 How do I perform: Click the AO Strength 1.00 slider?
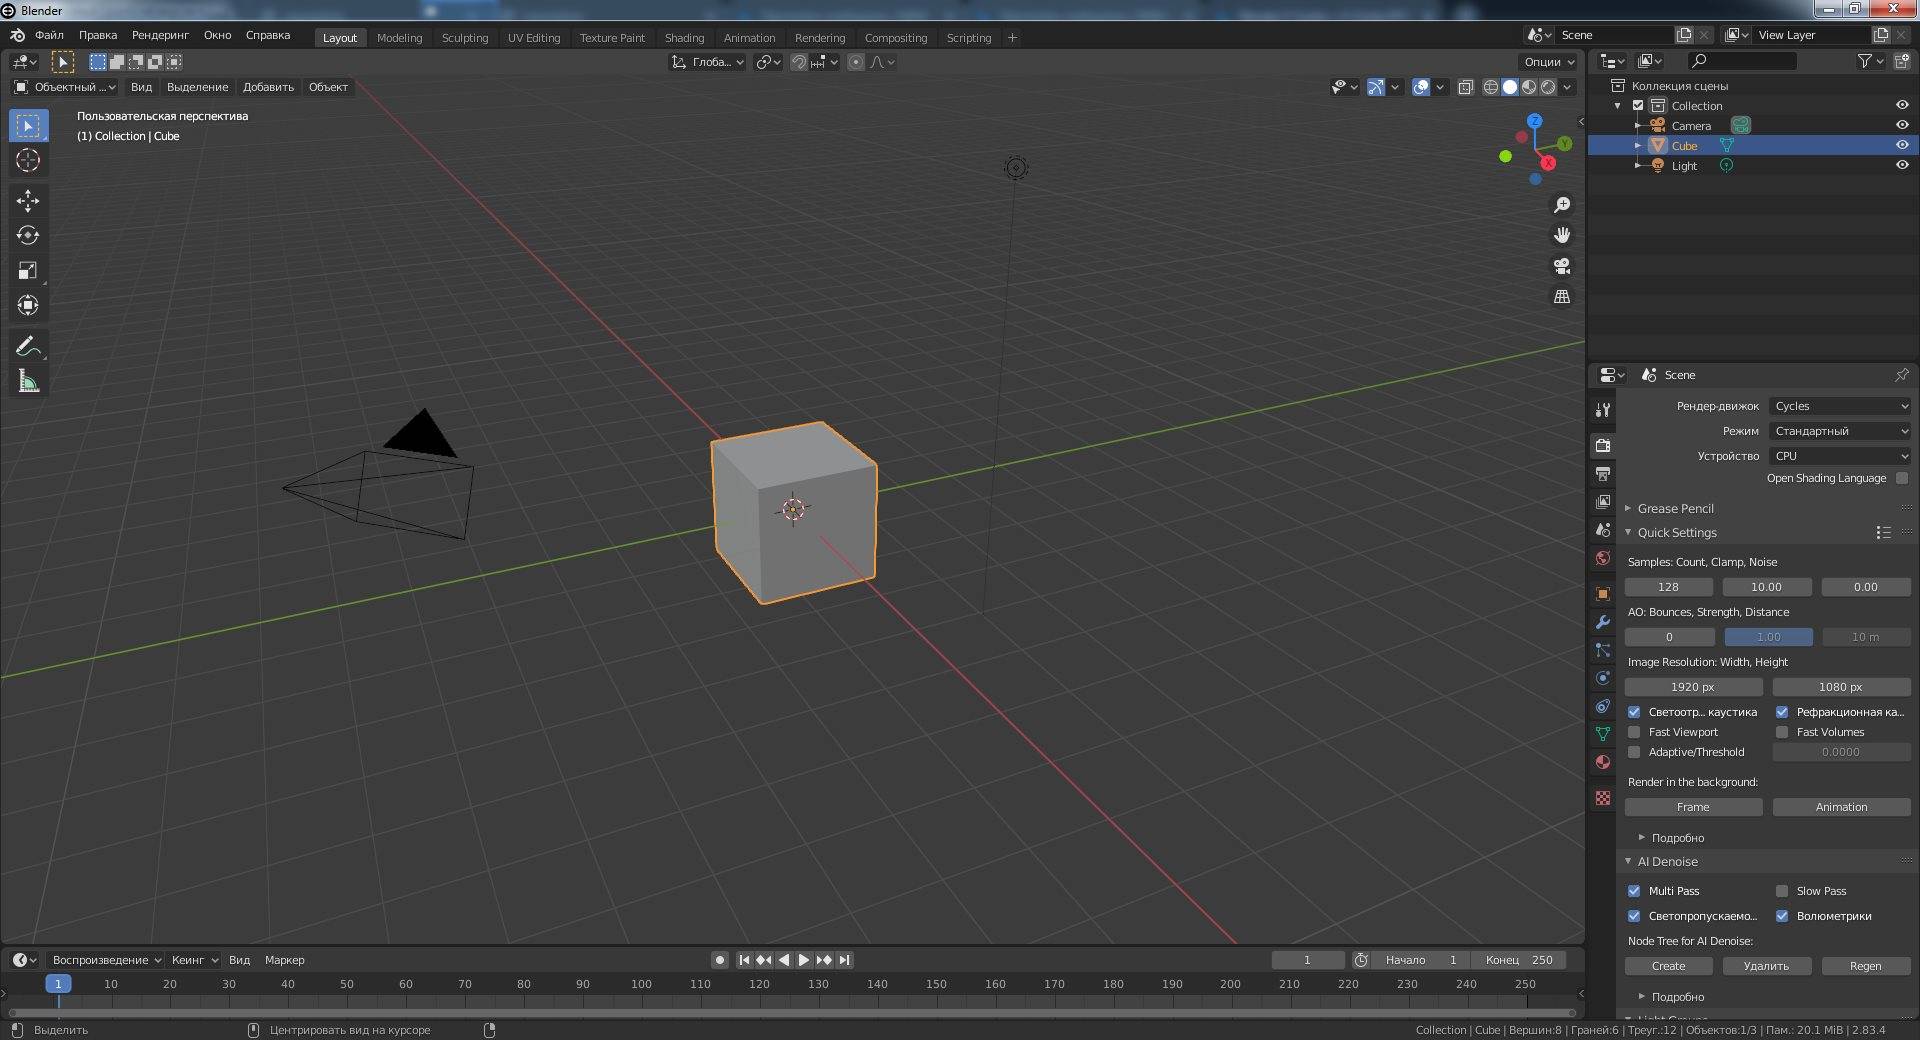(x=1768, y=637)
